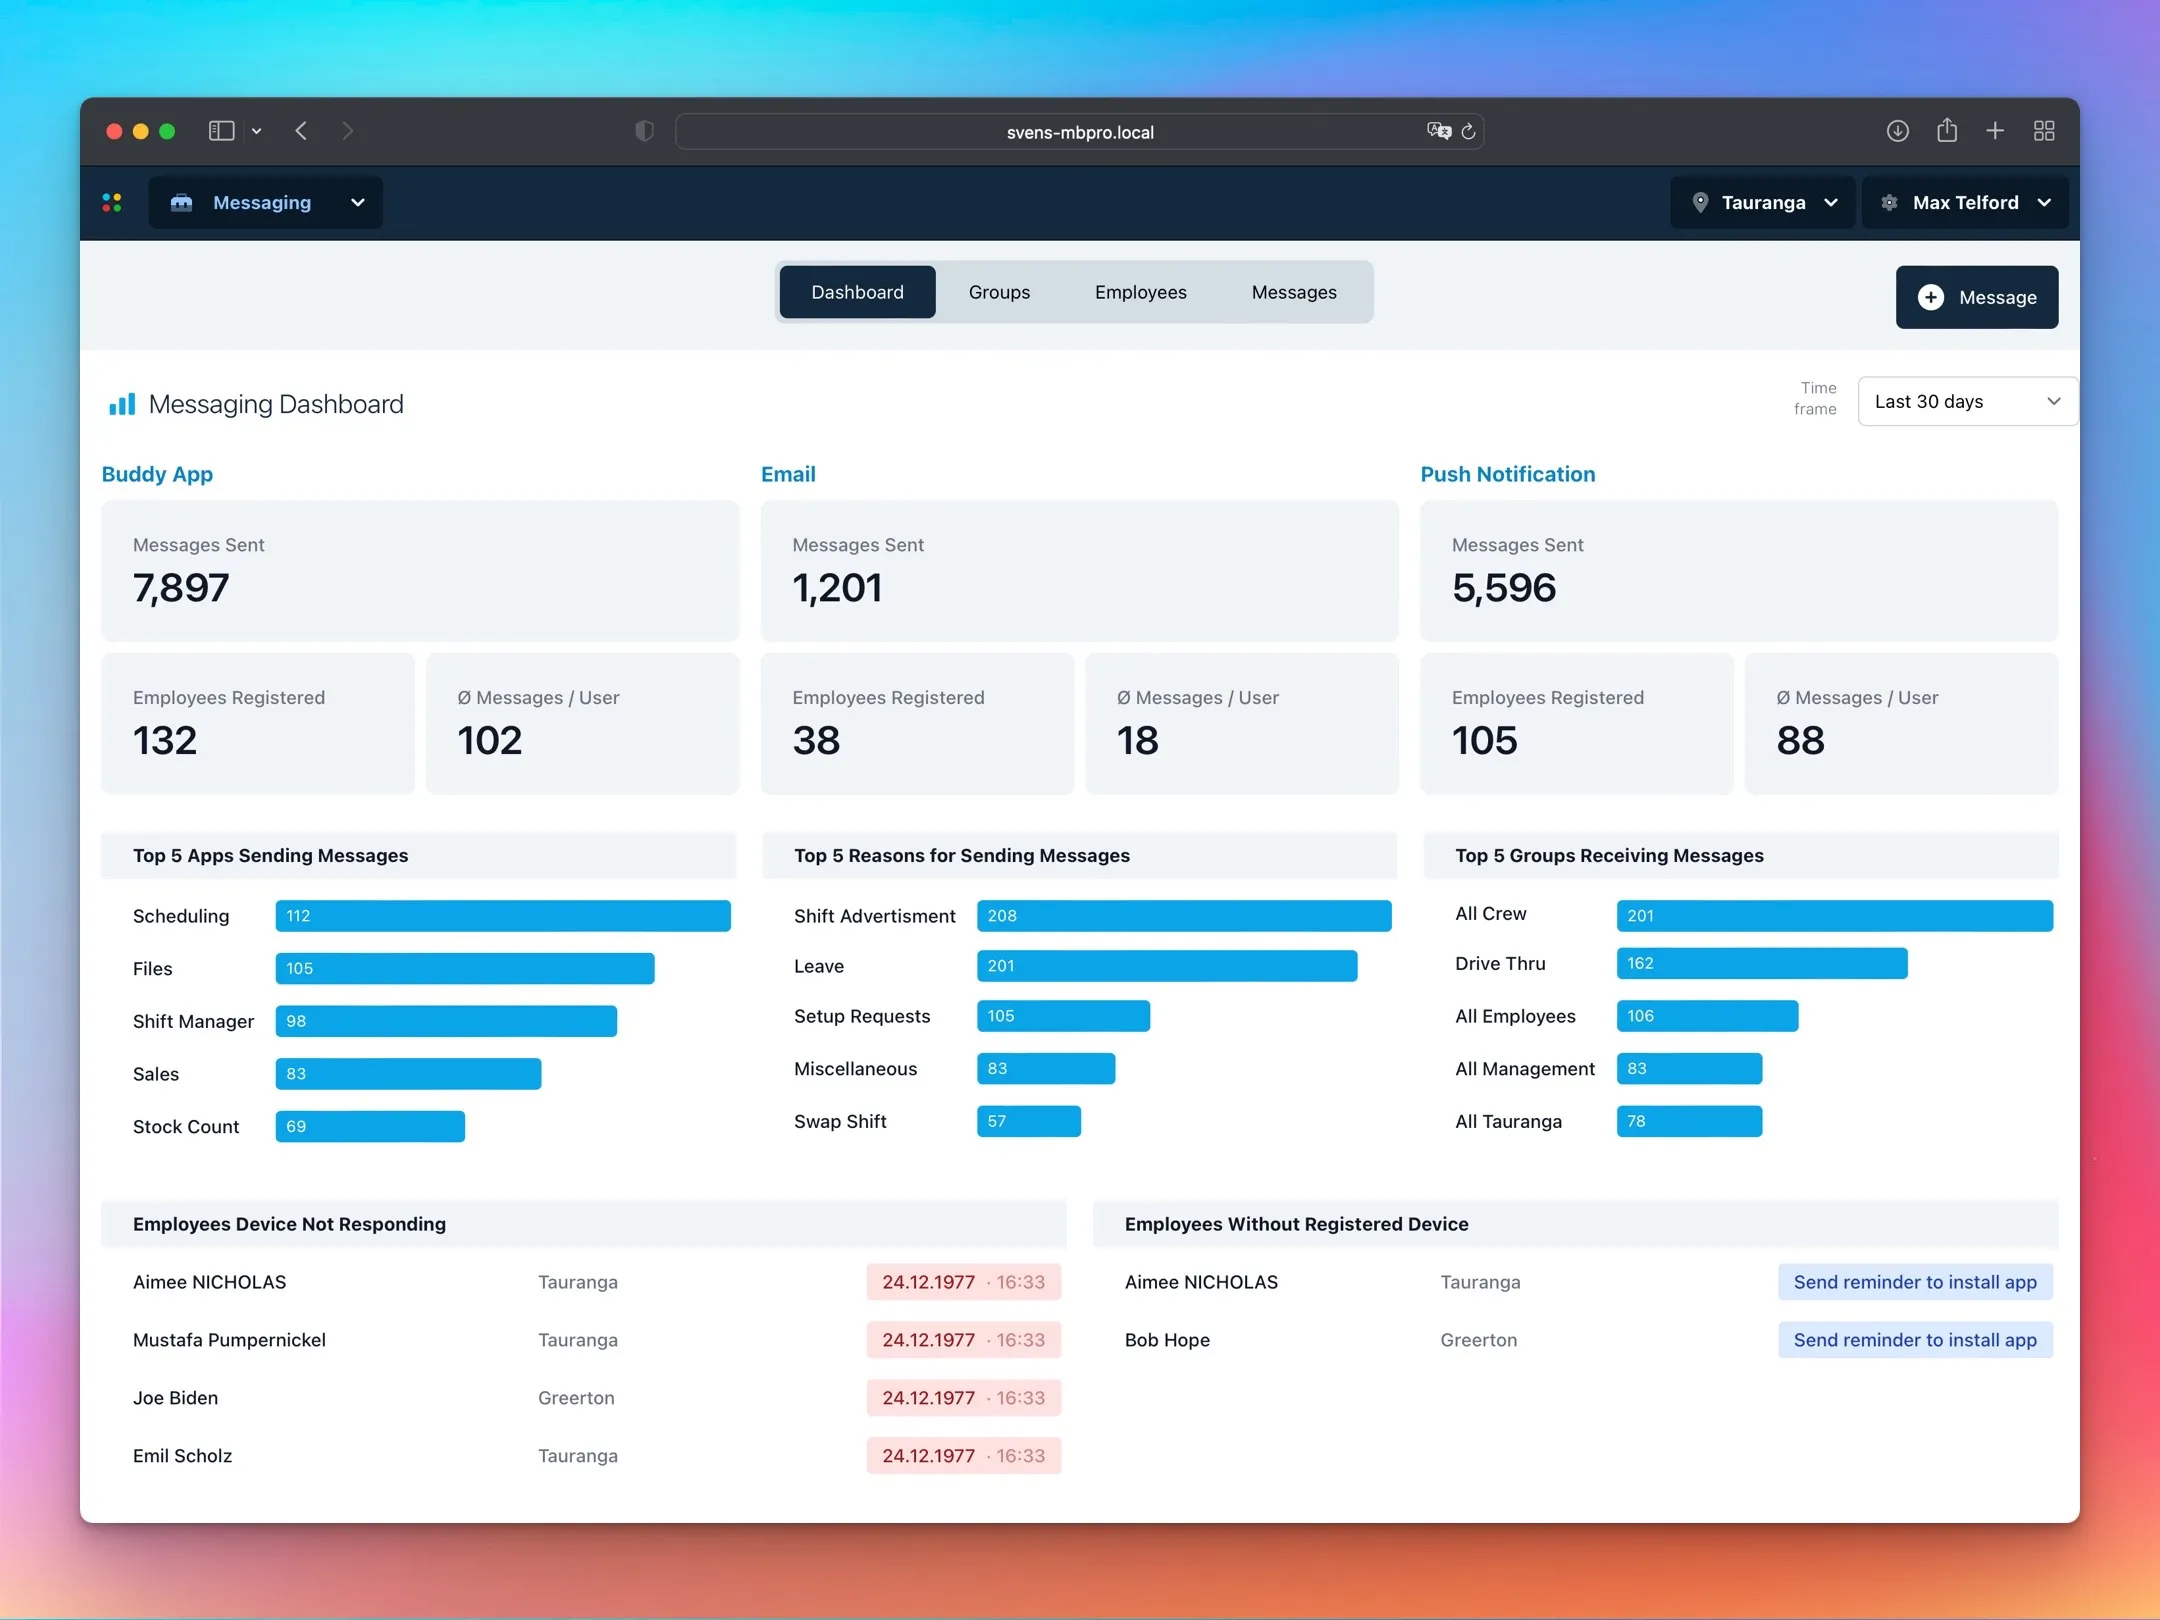This screenshot has height=1620, width=2160.
Task: Click the Swap Shift 57 bar
Action: [x=1029, y=1121]
